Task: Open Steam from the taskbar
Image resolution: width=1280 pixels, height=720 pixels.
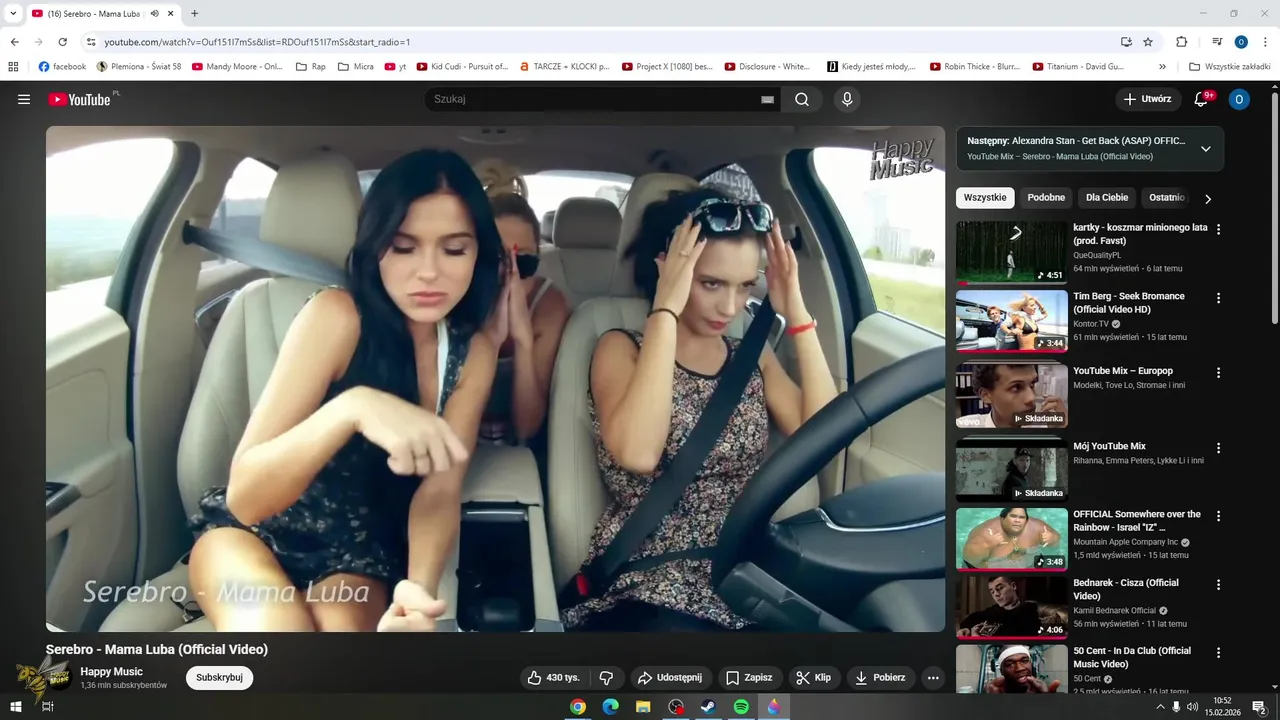Action: click(708, 706)
